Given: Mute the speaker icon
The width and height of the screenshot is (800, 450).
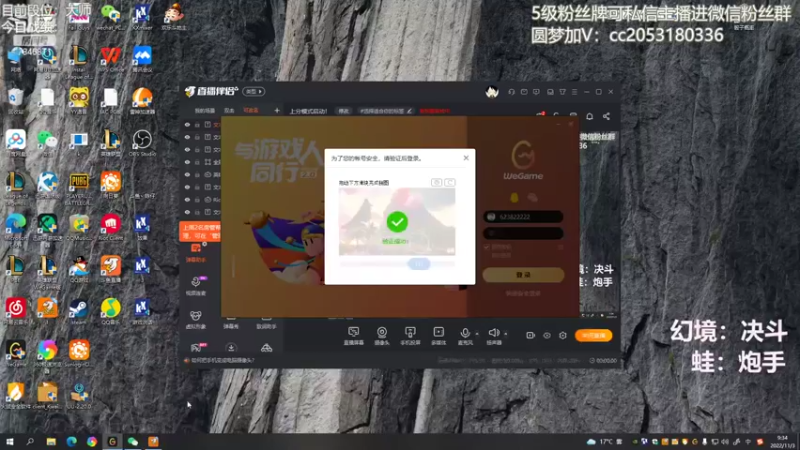Looking at the screenshot, I should (493, 333).
